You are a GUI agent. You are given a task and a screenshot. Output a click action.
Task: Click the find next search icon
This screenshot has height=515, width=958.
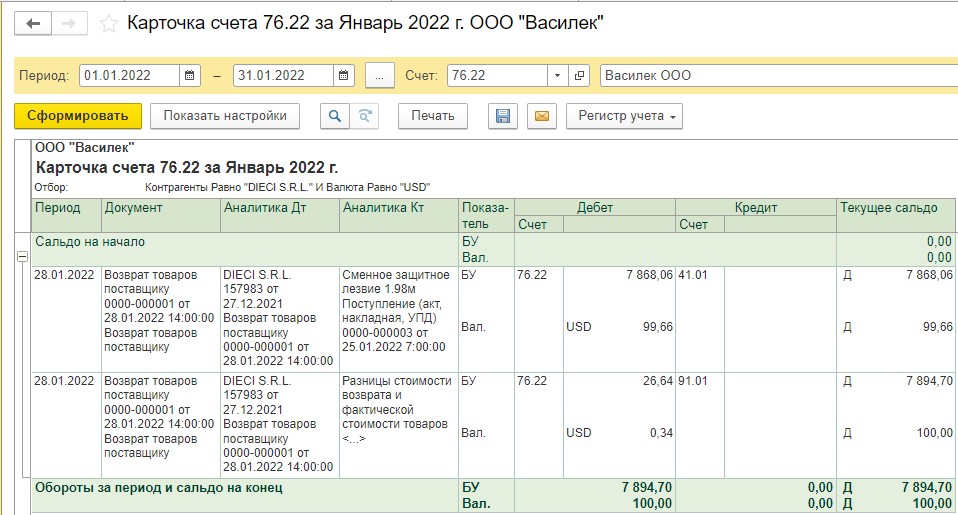[x=365, y=116]
